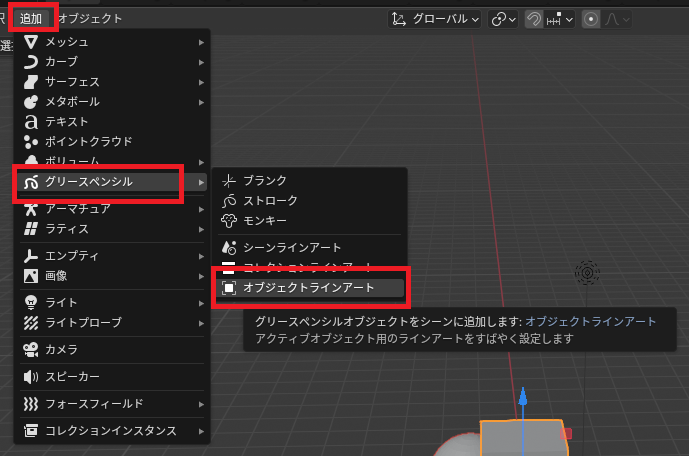Choose オブジェクトラインアート from the submenu
The image size is (689, 456).
coord(308,288)
